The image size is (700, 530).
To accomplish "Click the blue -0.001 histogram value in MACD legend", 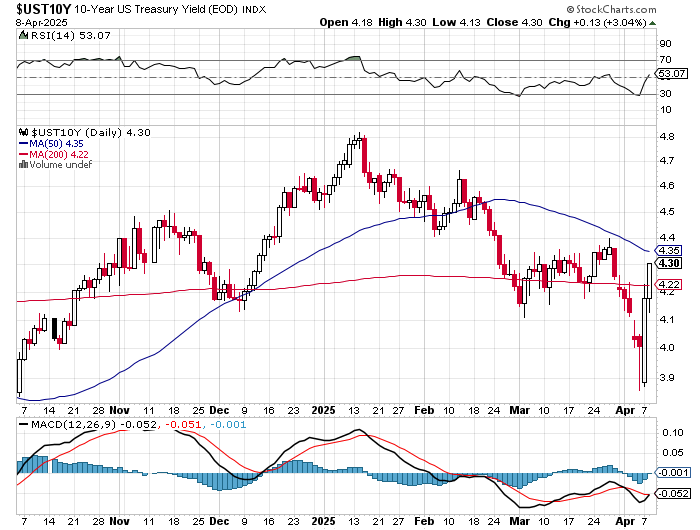I will click(228, 424).
